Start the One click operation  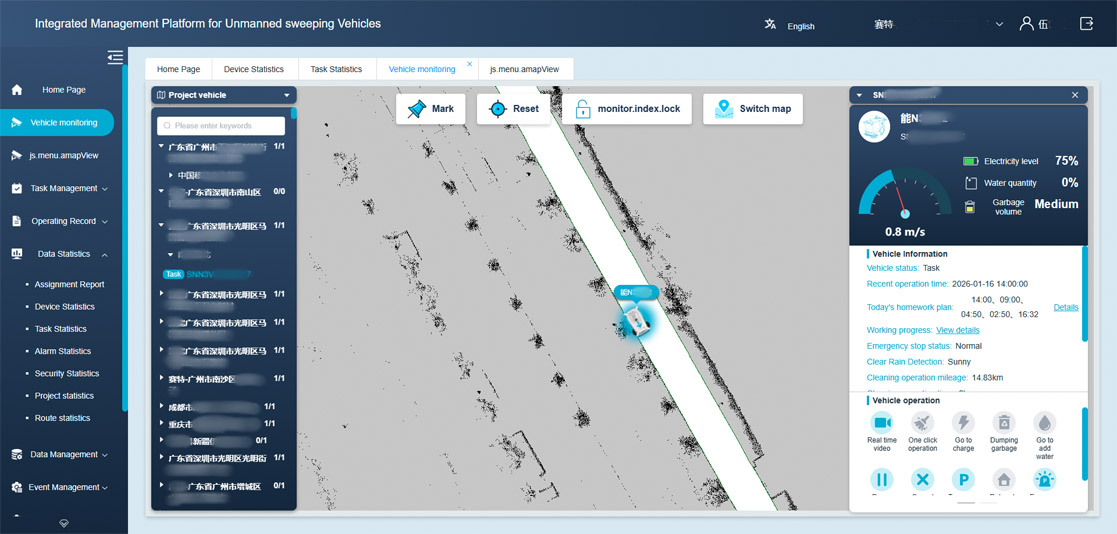[x=922, y=424]
